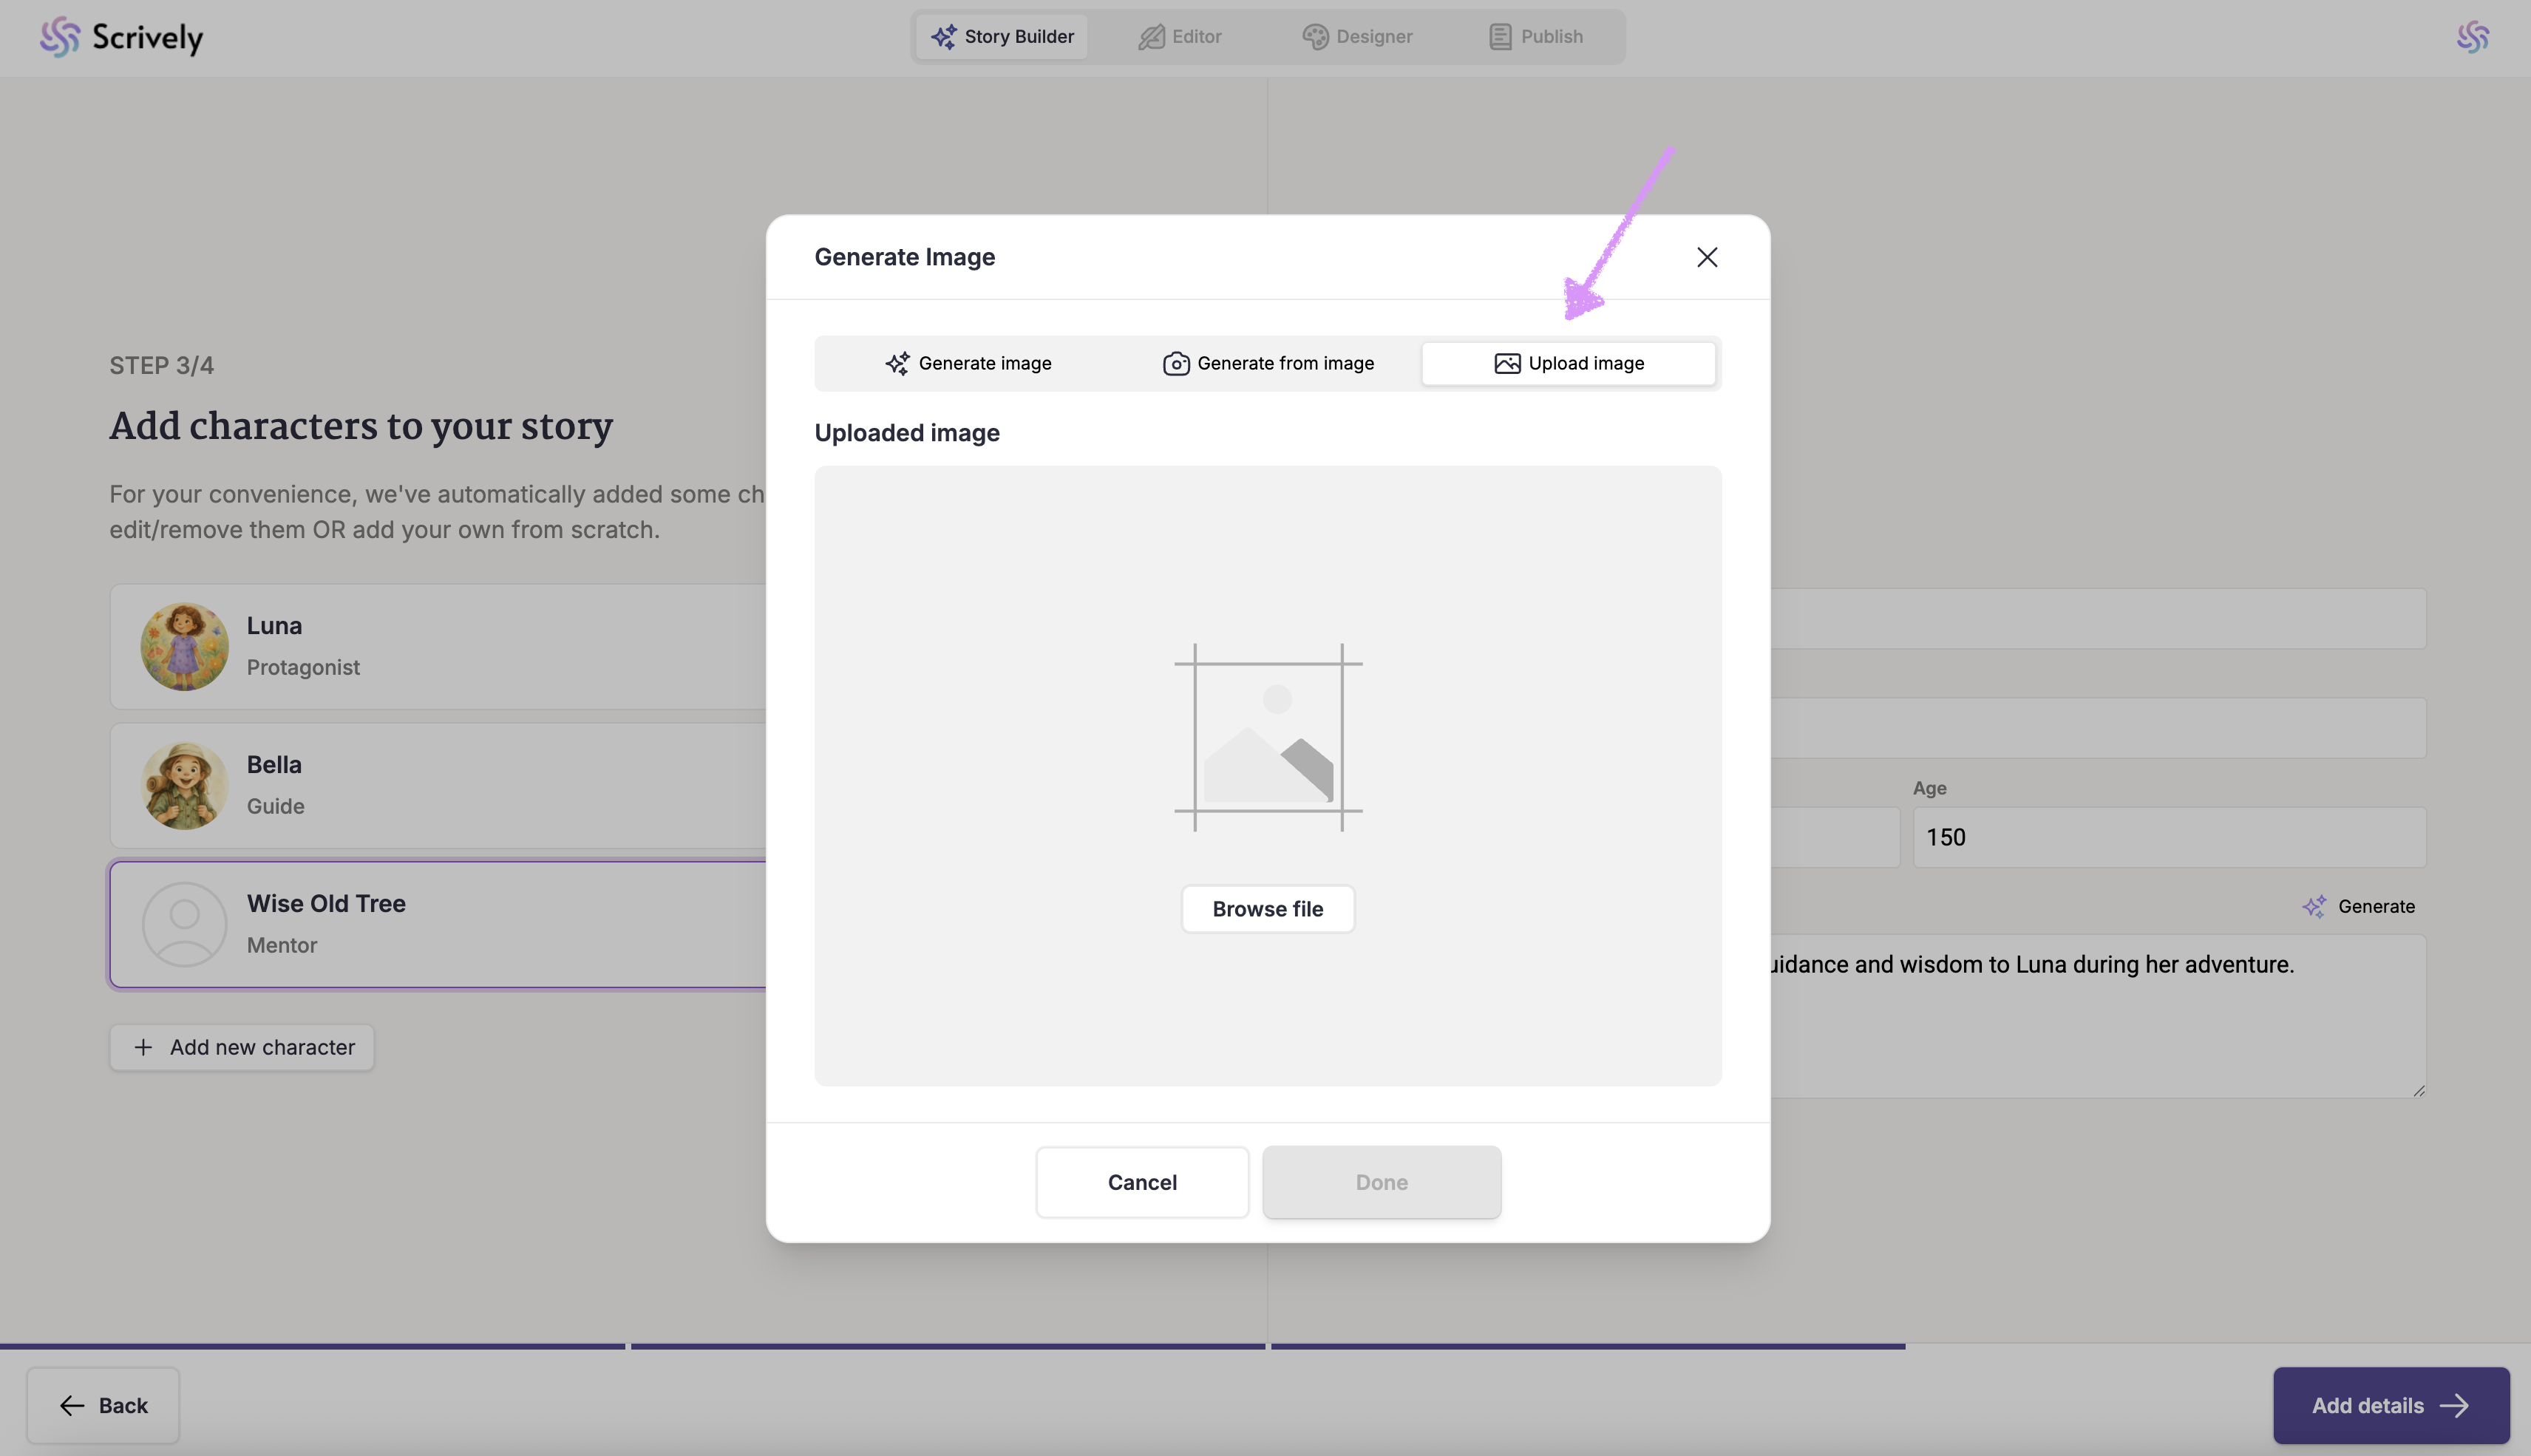Click the image placeholder frame icon
2531x1456 pixels.
[x=1267, y=738]
